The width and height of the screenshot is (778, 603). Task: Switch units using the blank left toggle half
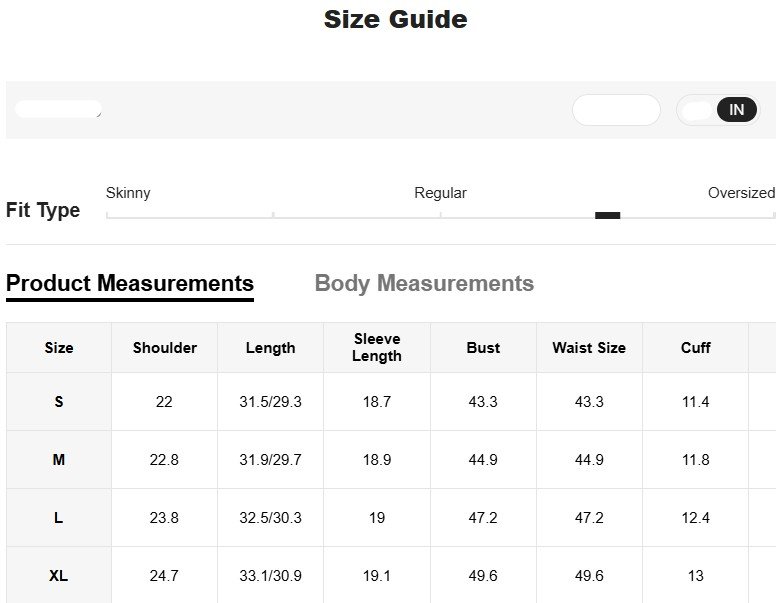click(698, 110)
